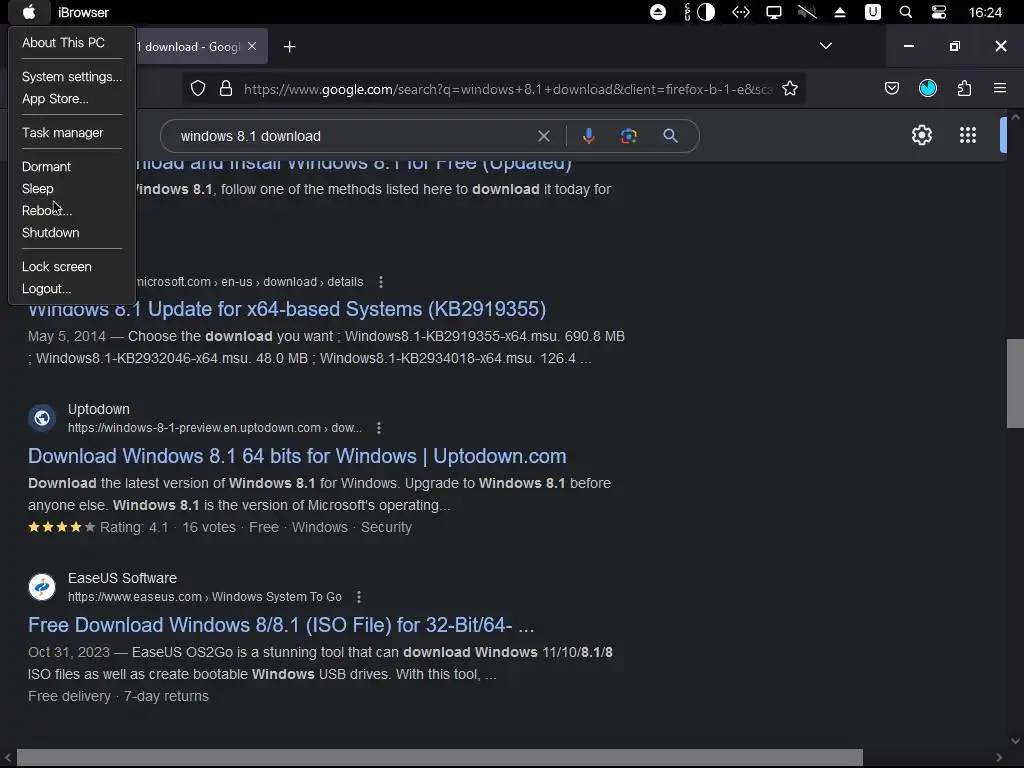Viewport: 1024px width, 768px height.
Task: Open App Store... from menu
Action: pyautogui.click(x=55, y=99)
